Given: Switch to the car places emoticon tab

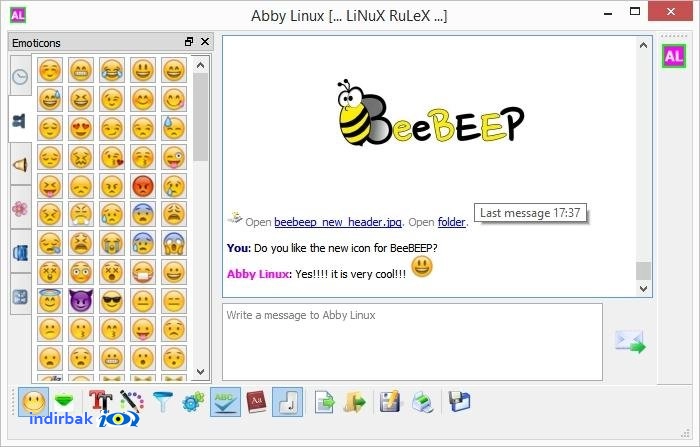Looking at the screenshot, I should (21, 252).
